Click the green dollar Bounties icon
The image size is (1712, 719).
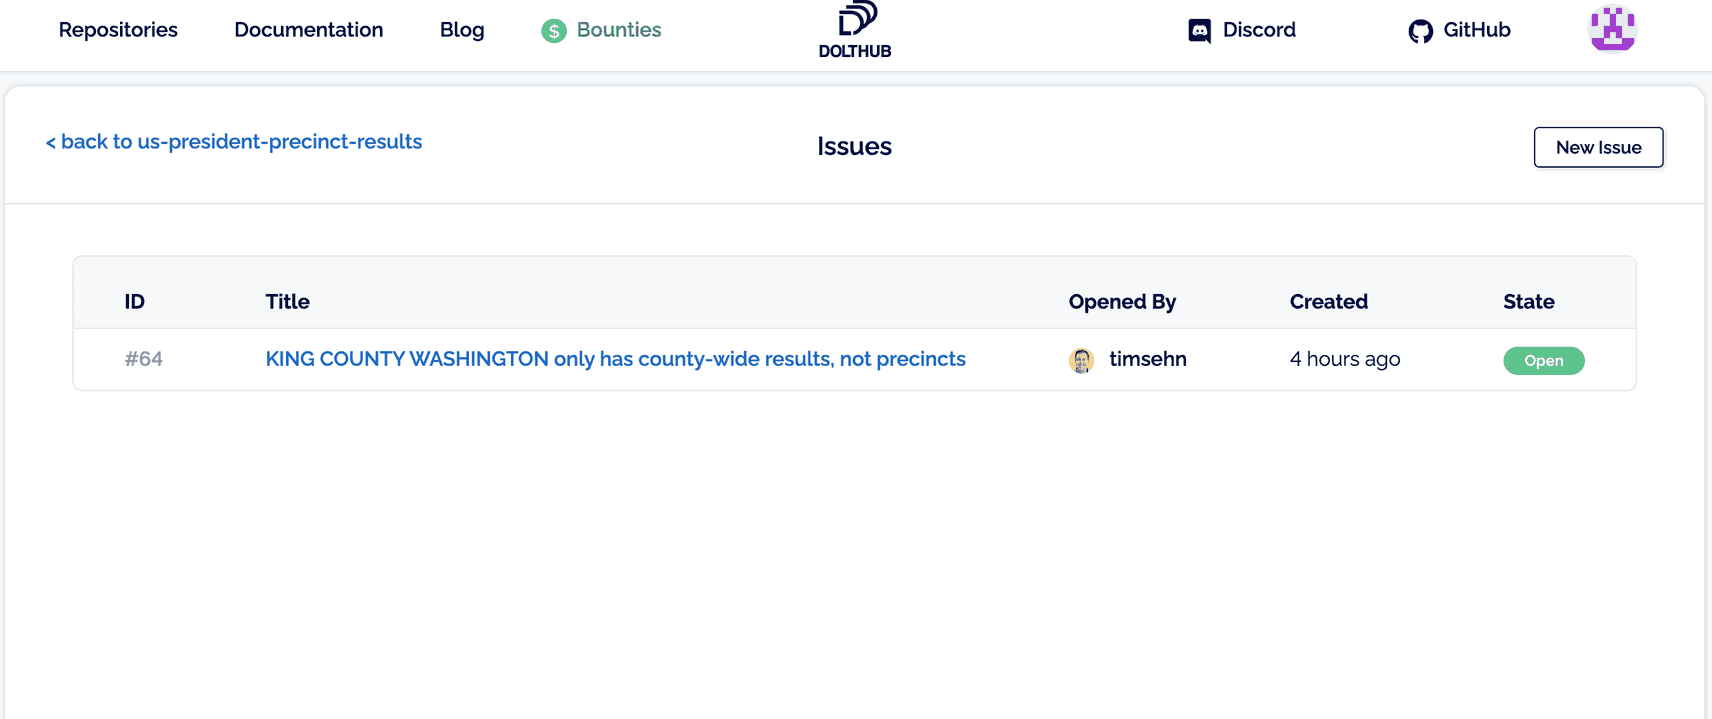click(554, 31)
